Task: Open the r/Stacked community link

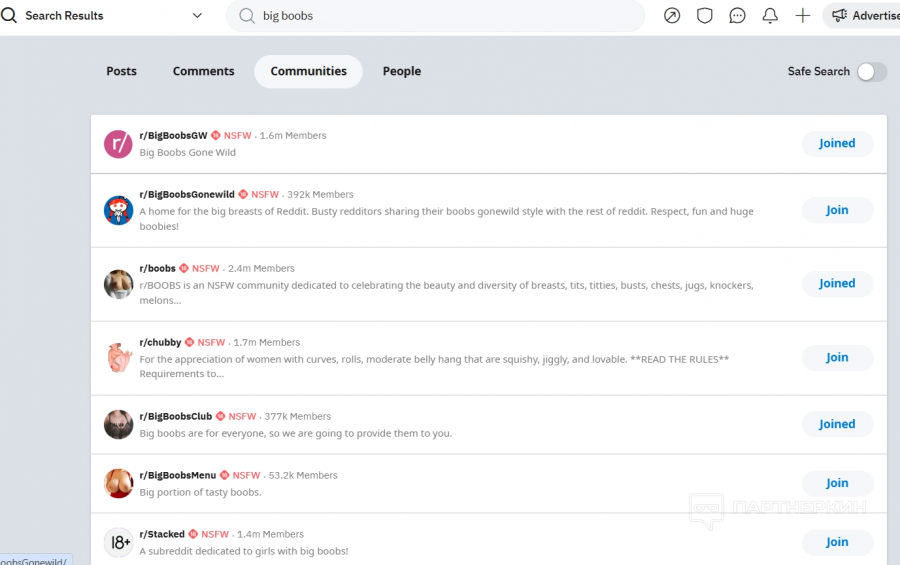Action: point(162,534)
